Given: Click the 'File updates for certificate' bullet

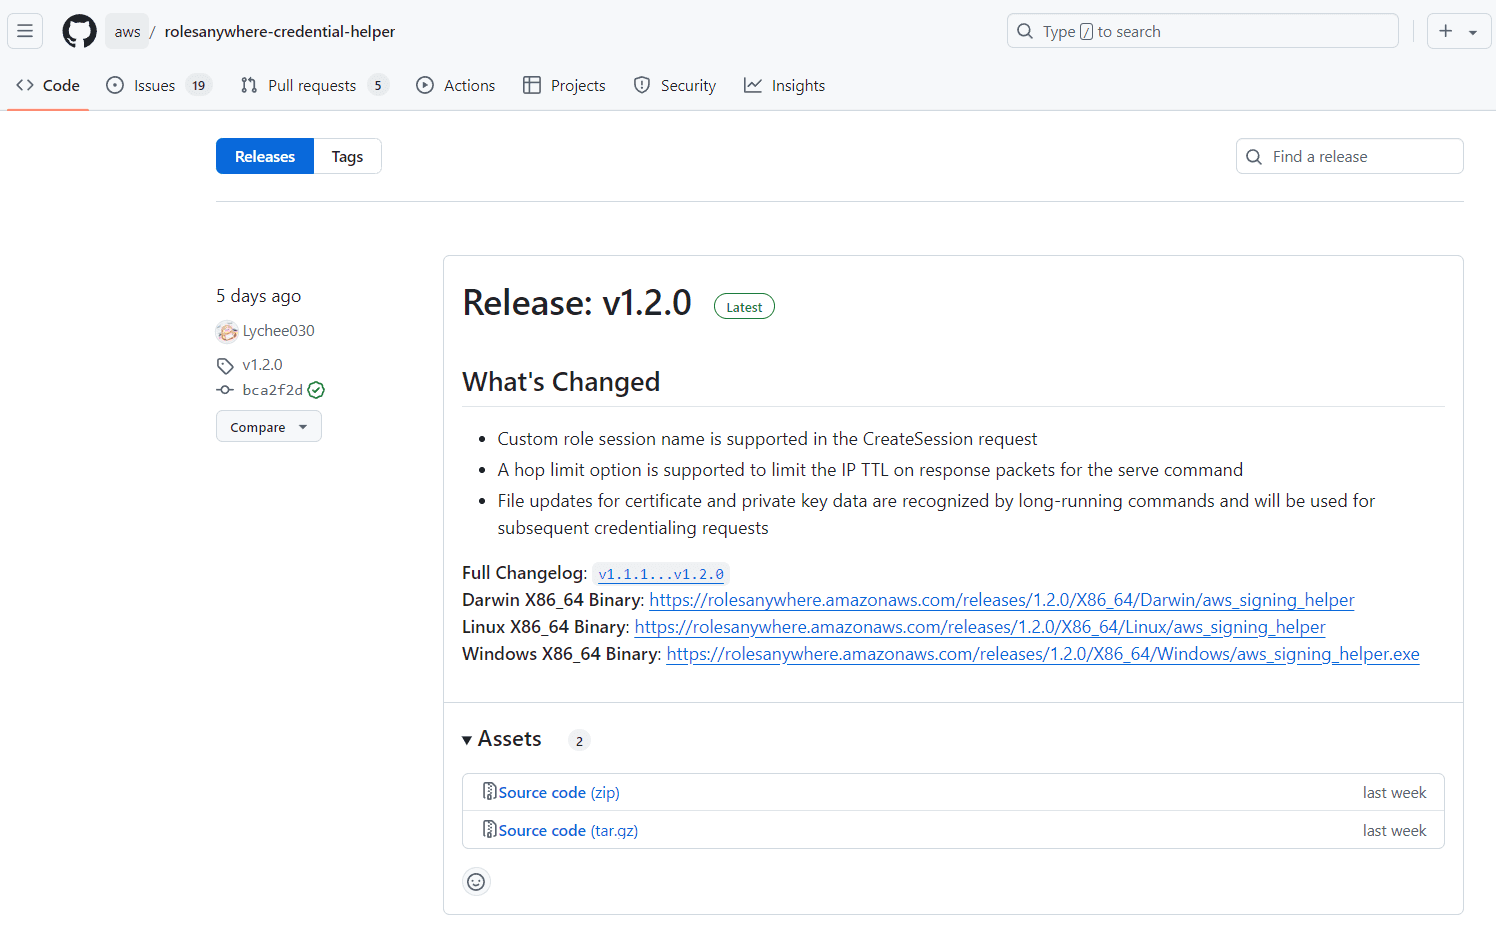Looking at the screenshot, I should 936,514.
